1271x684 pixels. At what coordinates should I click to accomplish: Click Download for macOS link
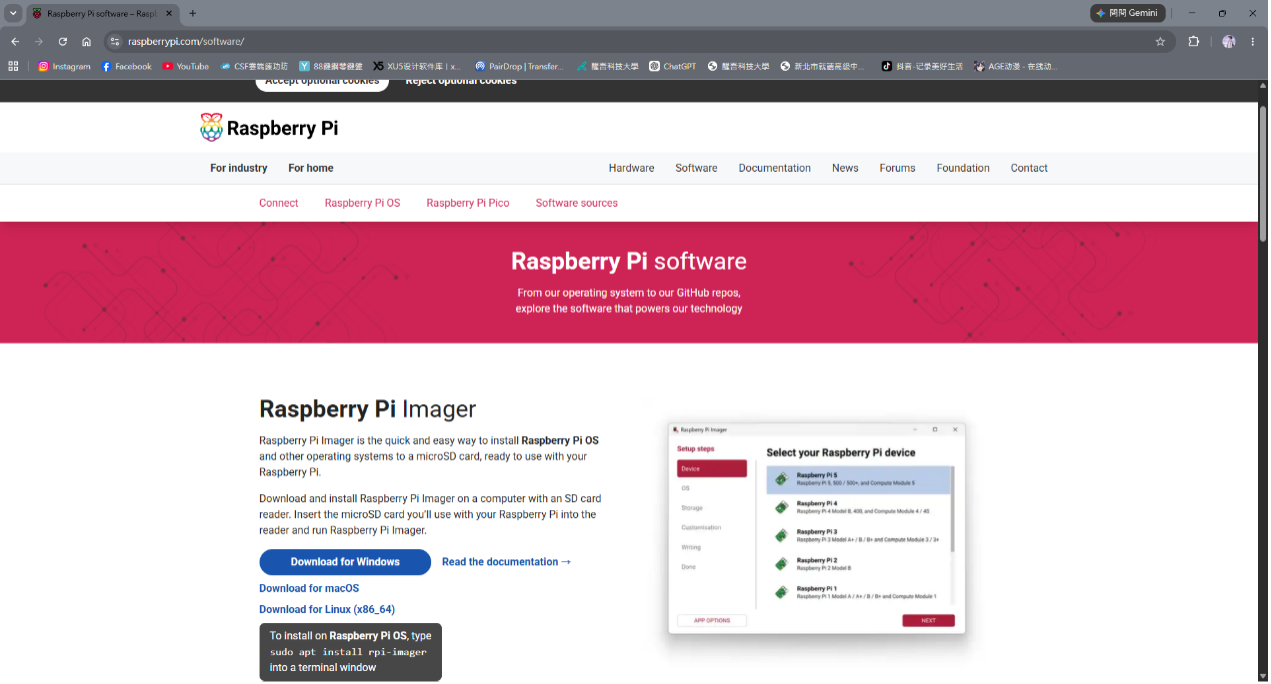[309, 588]
